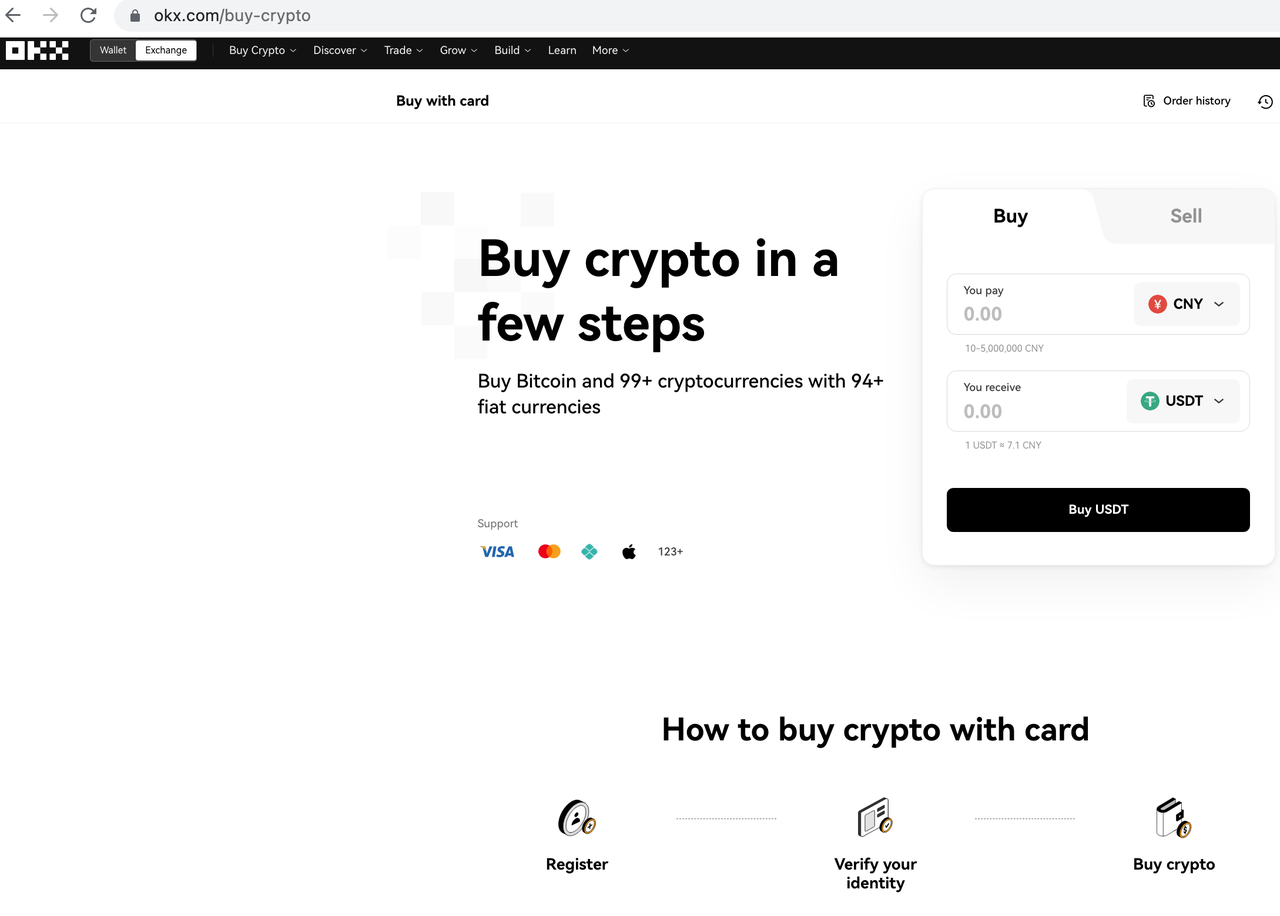
Task: Open the CNY currency selector
Action: point(1187,304)
